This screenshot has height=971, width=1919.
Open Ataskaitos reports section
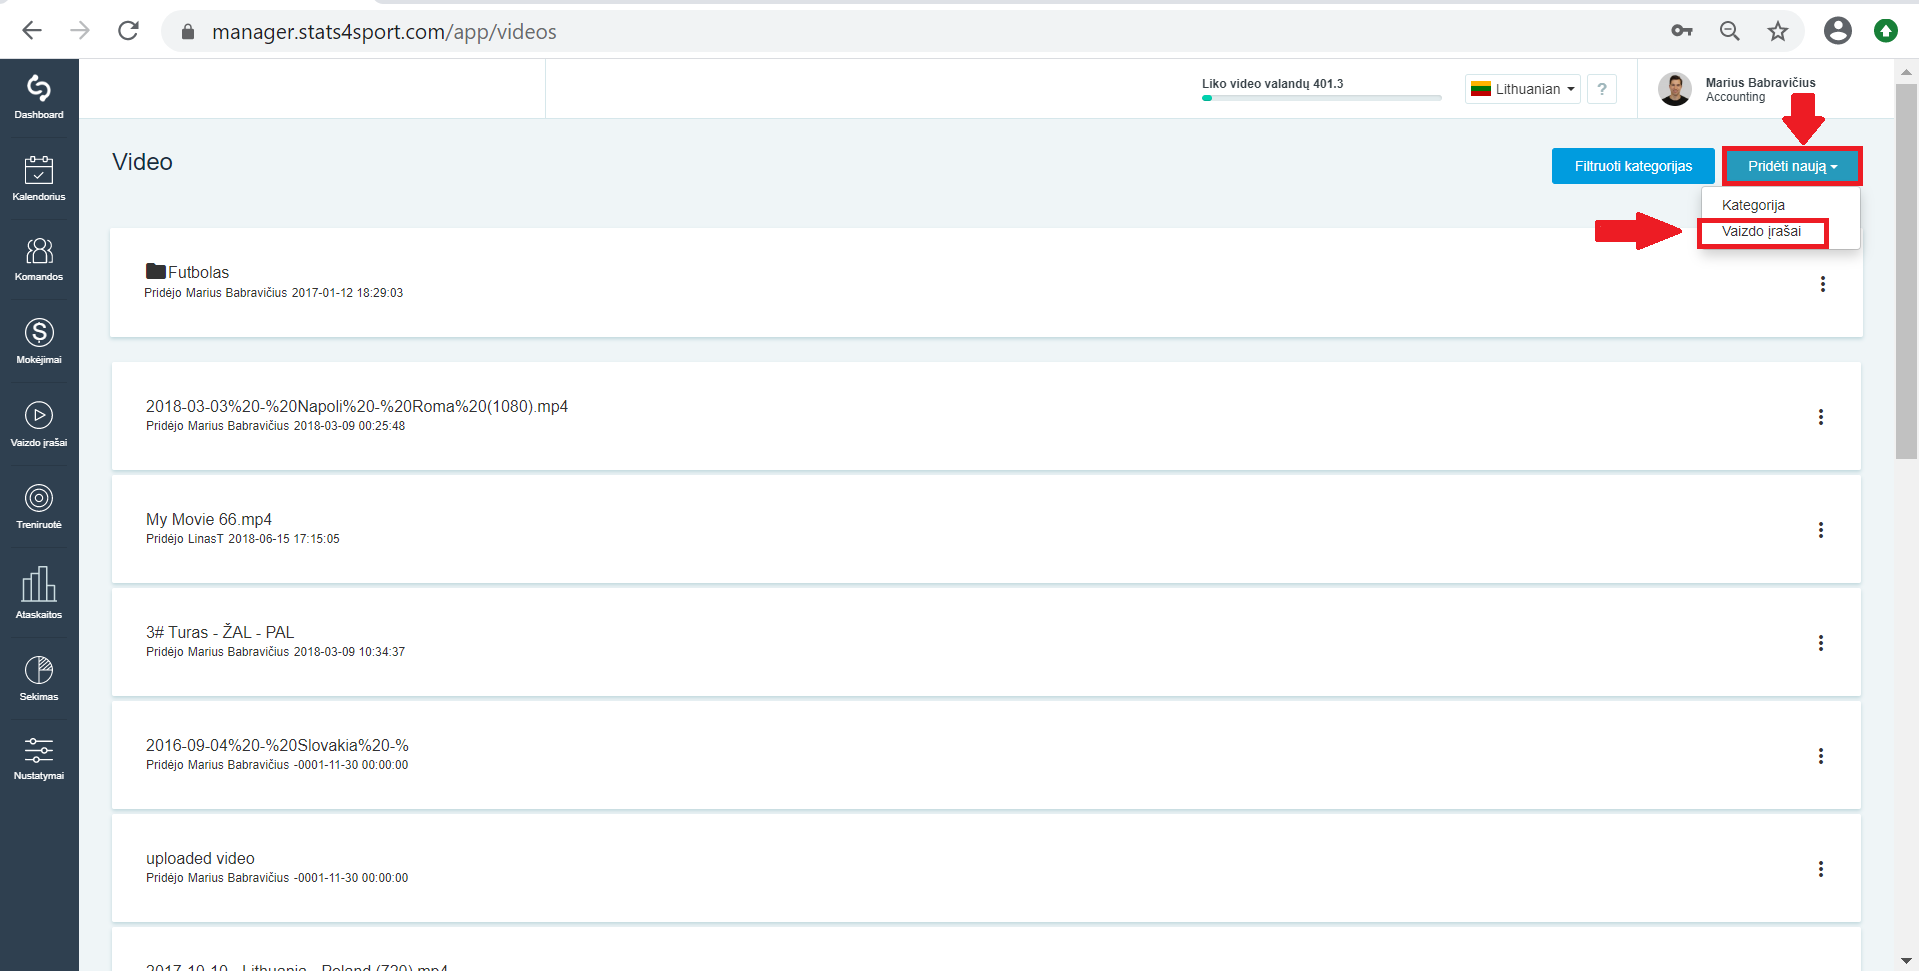(39, 592)
